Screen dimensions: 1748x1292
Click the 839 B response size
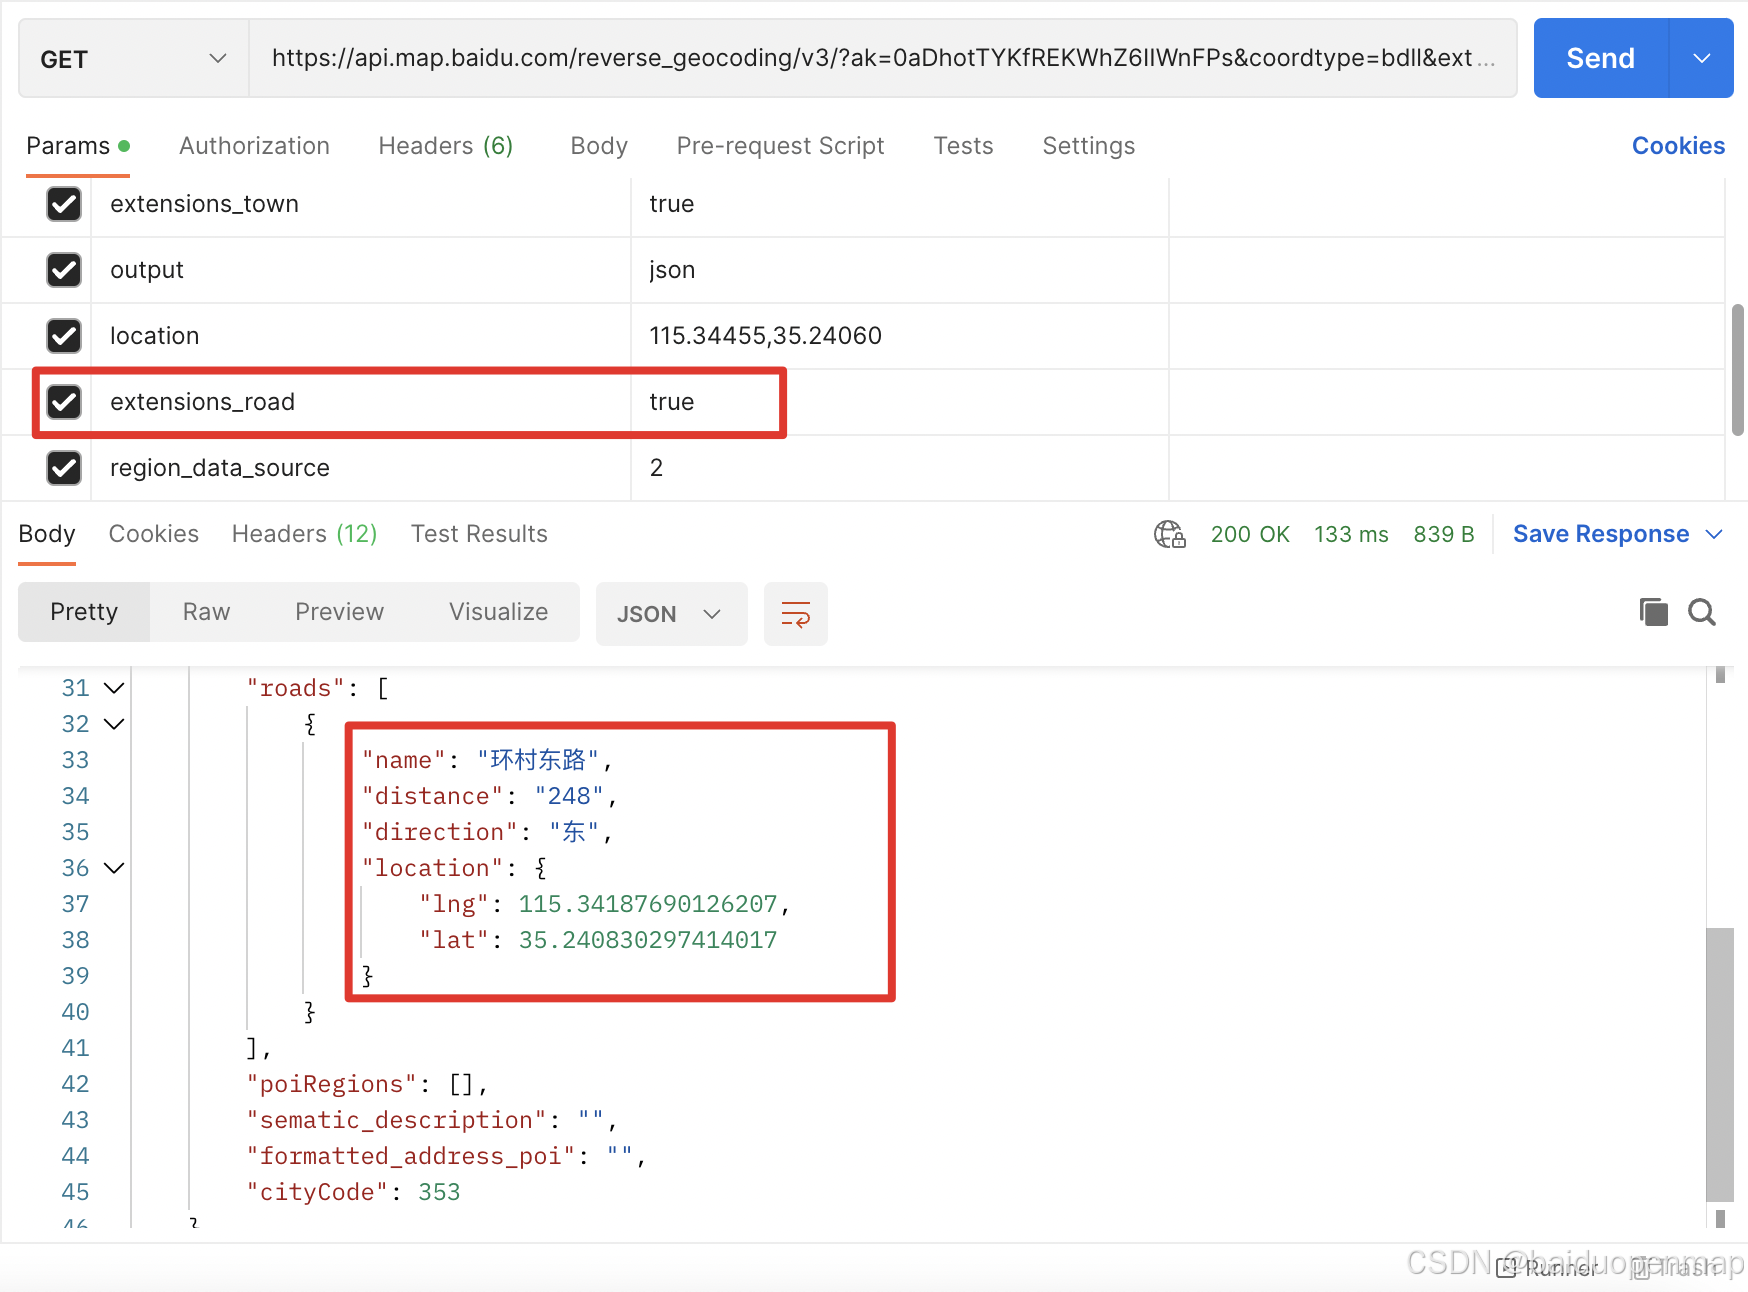tap(1444, 534)
